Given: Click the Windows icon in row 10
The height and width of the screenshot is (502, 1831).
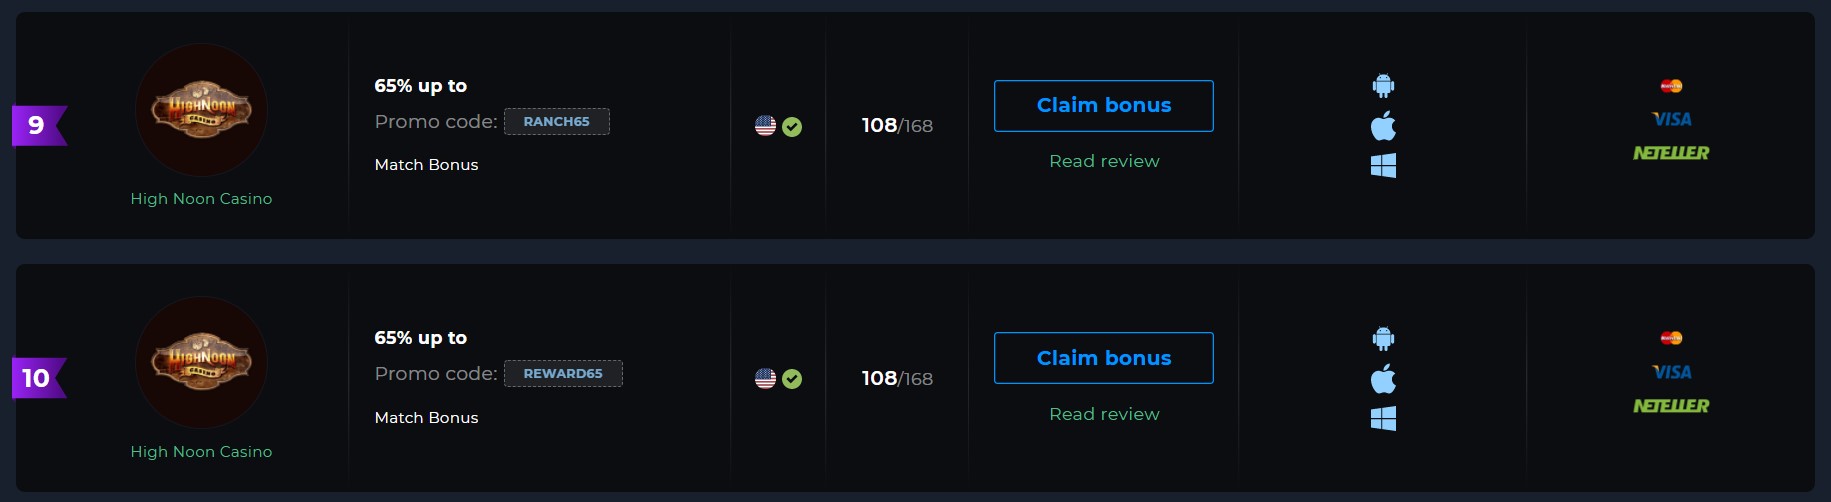Looking at the screenshot, I should coord(1383,418).
